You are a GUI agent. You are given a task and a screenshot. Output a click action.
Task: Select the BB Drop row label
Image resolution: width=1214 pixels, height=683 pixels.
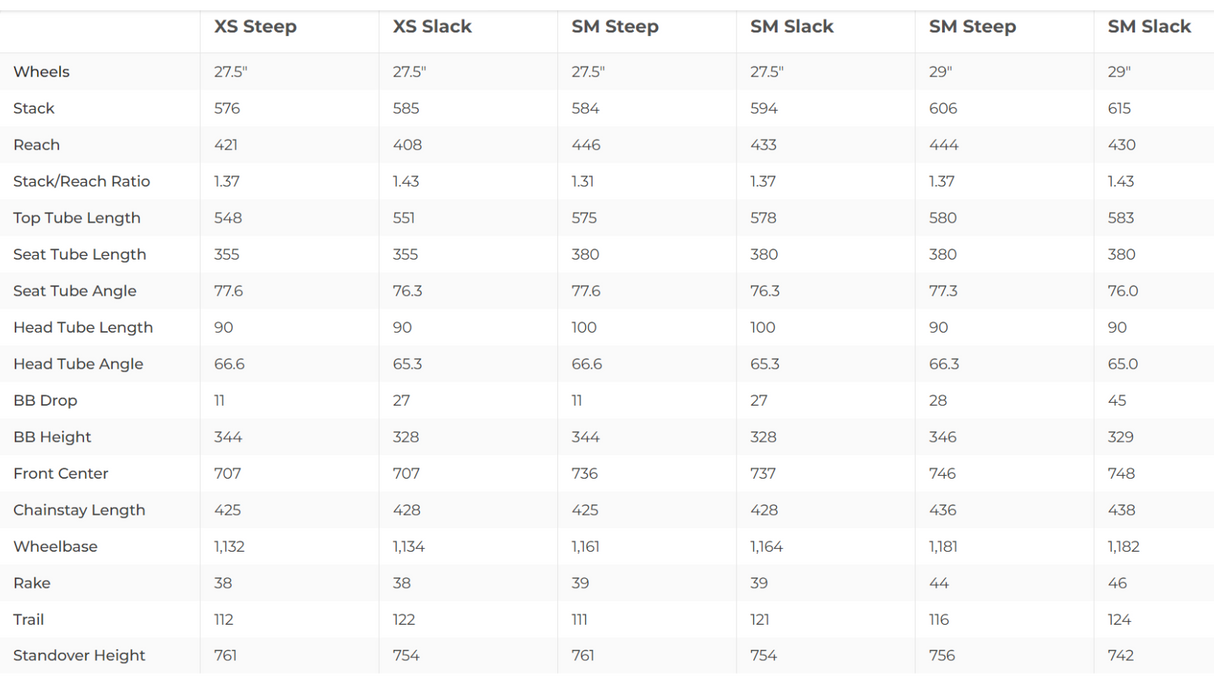point(45,400)
